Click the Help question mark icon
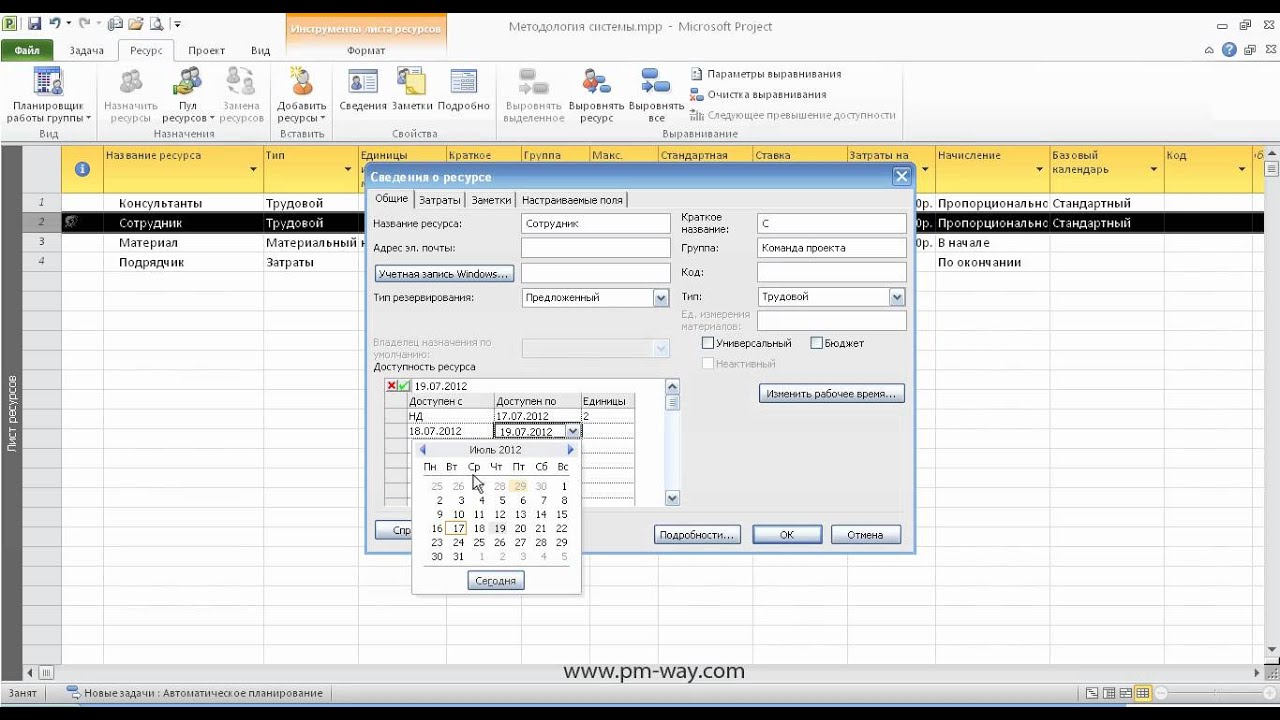 (1229, 50)
